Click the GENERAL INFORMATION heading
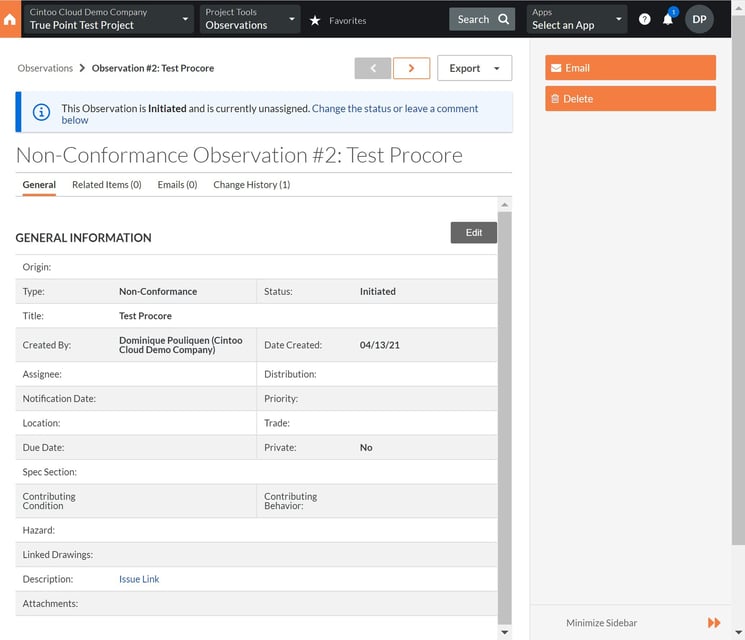 coord(84,238)
